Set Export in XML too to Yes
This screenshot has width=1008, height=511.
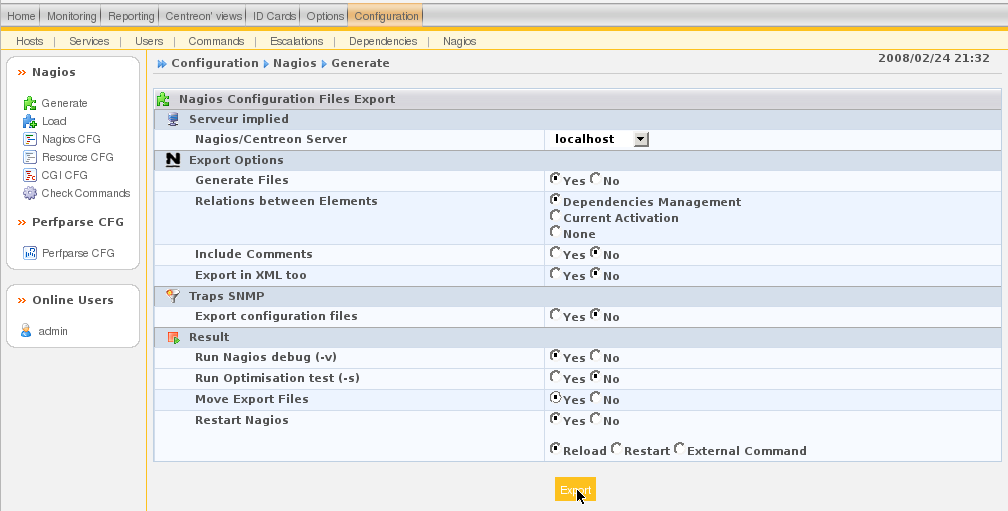click(x=555, y=273)
